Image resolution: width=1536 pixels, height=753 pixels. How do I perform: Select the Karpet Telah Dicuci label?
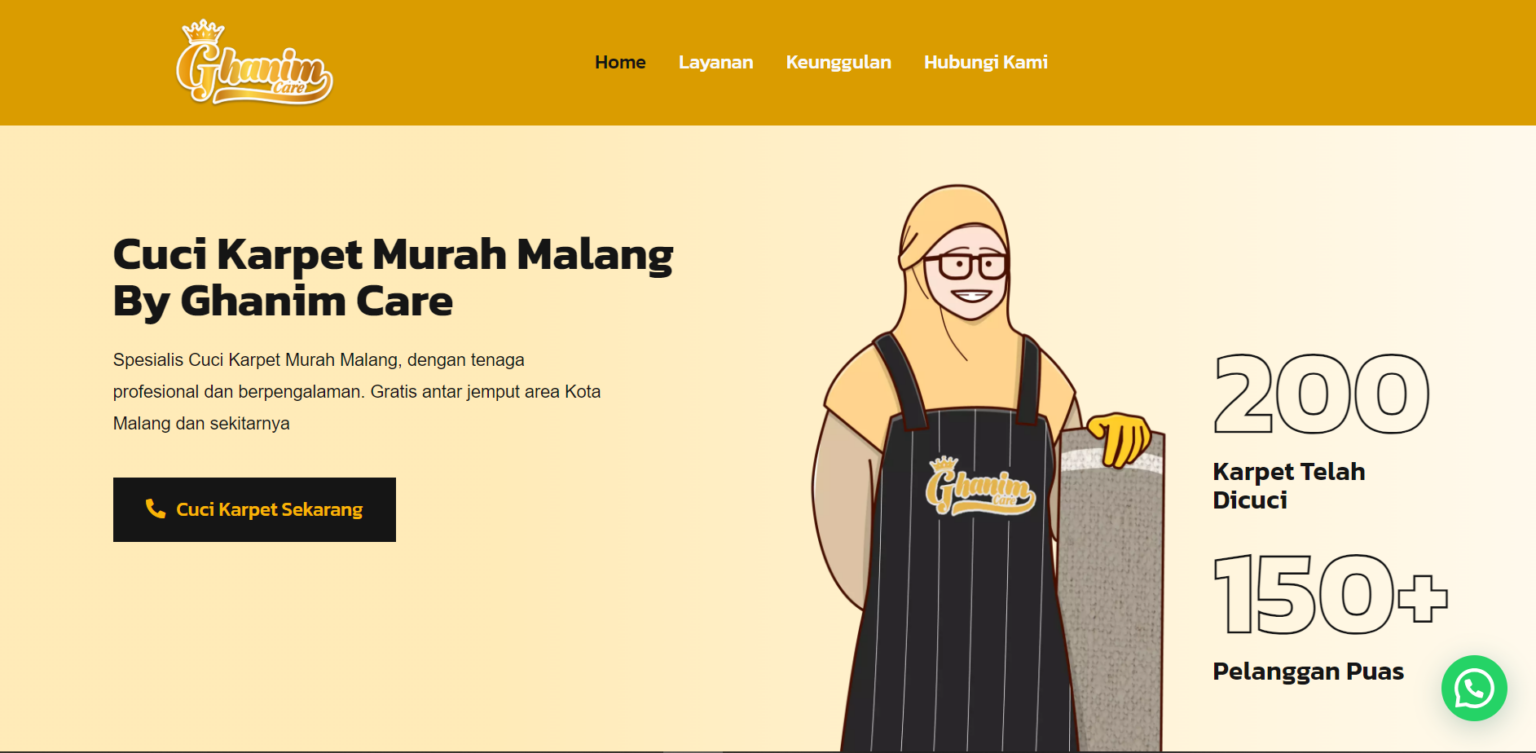[x=1289, y=486]
